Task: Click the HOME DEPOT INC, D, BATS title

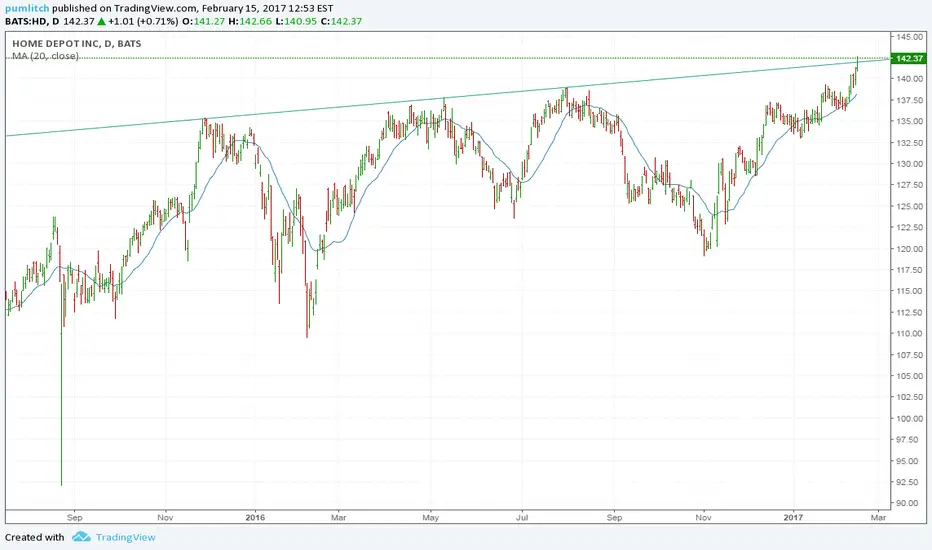Action: tap(77, 43)
